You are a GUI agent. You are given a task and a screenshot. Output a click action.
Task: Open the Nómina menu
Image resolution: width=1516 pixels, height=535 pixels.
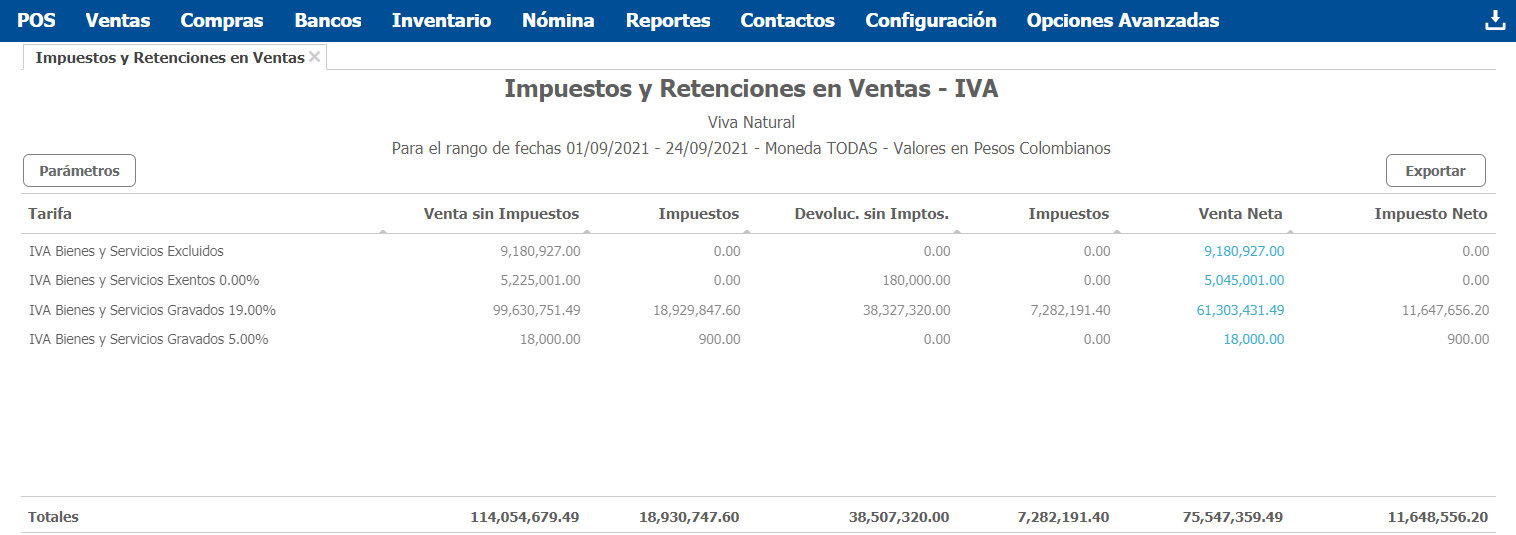point(558,20)
